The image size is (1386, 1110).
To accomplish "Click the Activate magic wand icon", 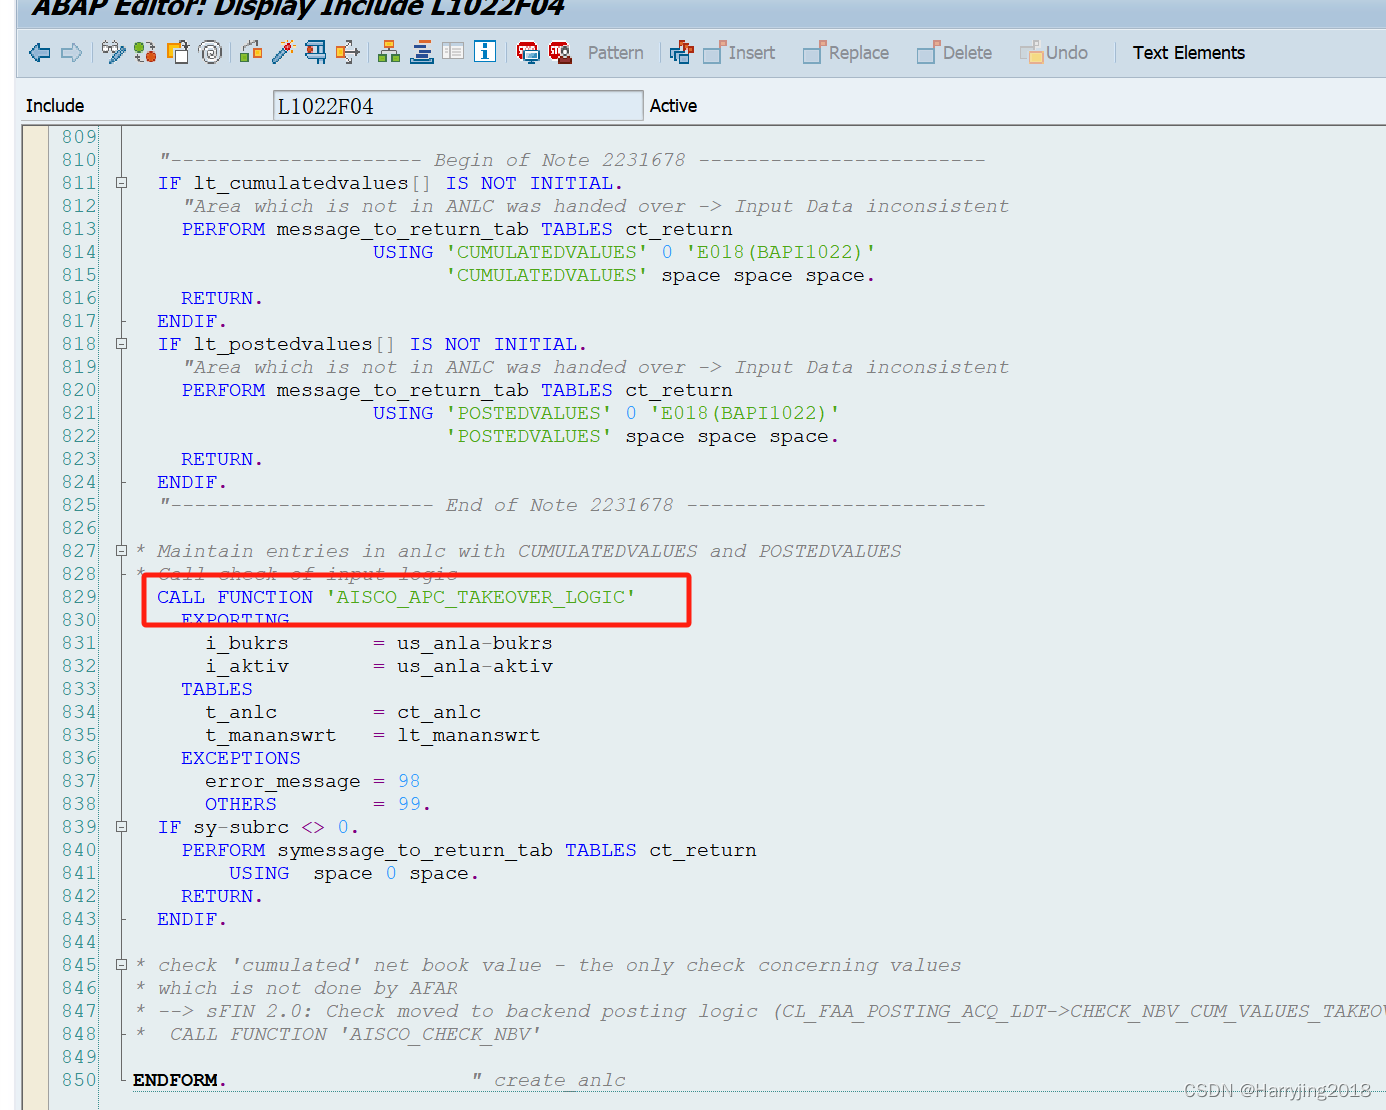I will pos(283,53).
